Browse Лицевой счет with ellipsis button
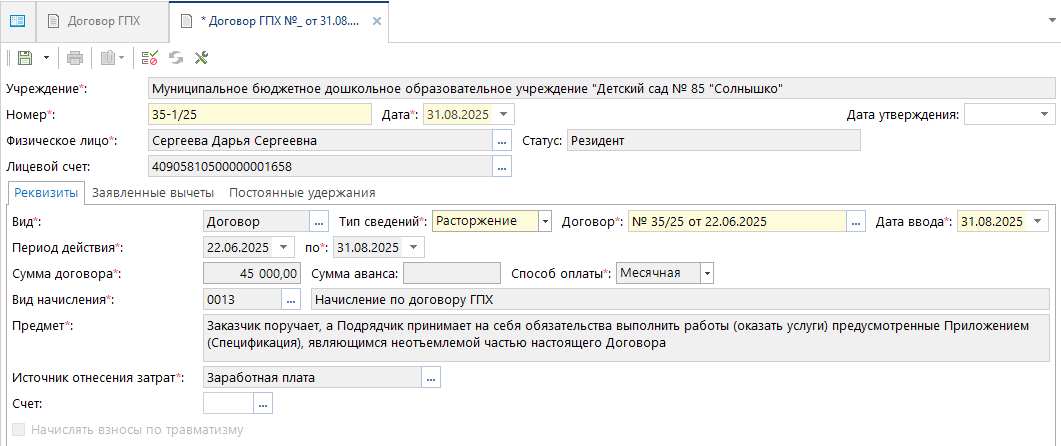Image resolution: width=1061 pixels, height=446 pixels. (501, 166)
